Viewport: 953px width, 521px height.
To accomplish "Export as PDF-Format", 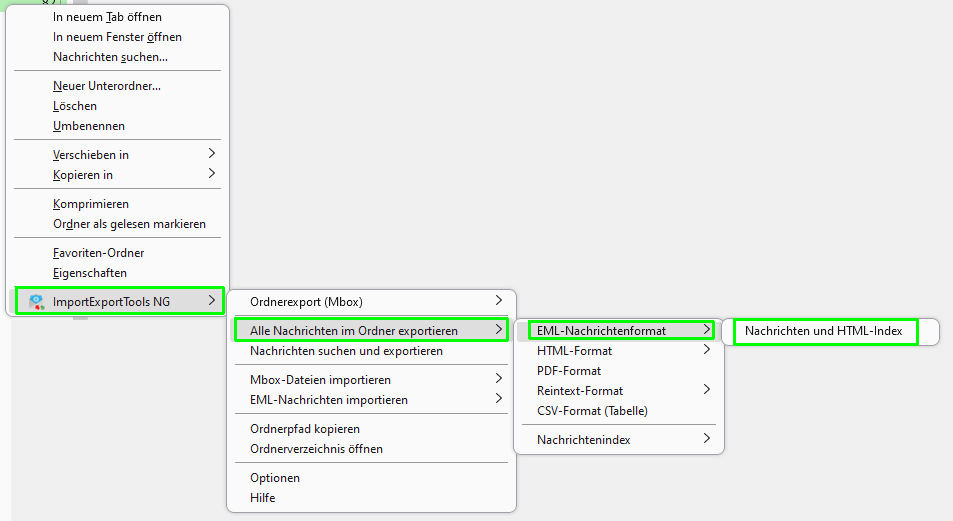I will click(x=569, y=371).
